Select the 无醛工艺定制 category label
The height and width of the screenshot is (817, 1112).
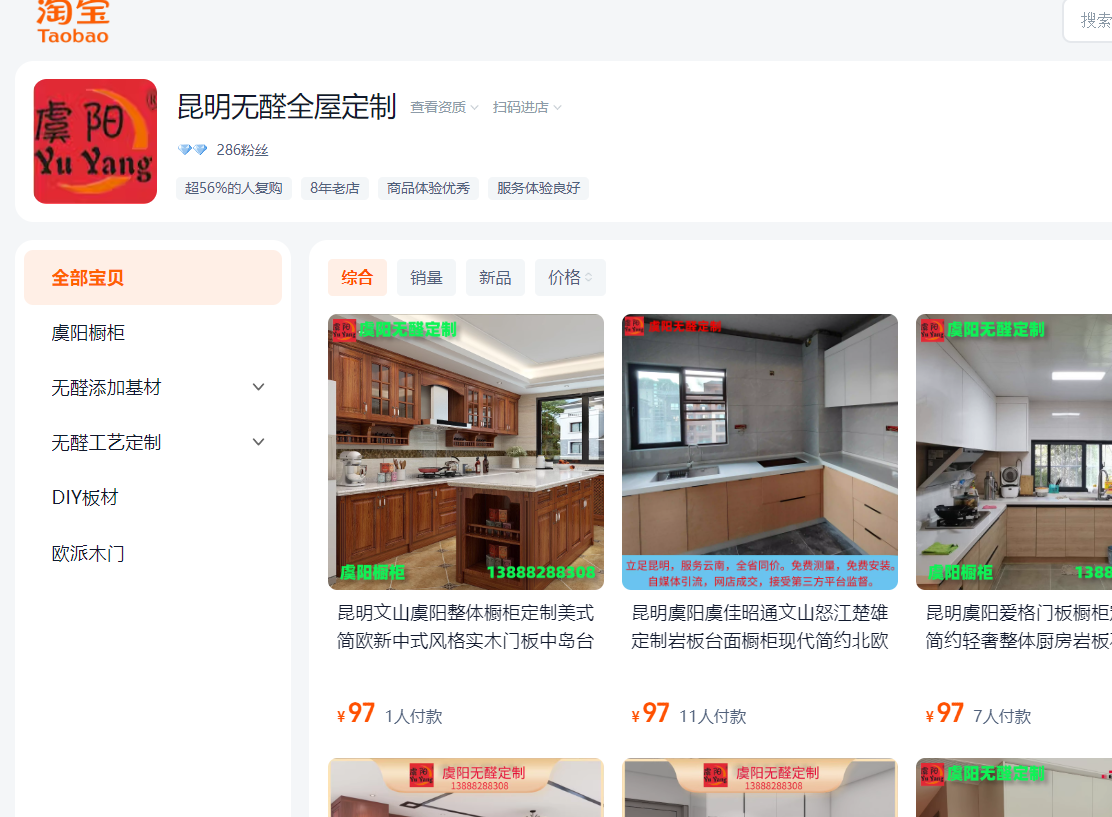coord(106,442)
